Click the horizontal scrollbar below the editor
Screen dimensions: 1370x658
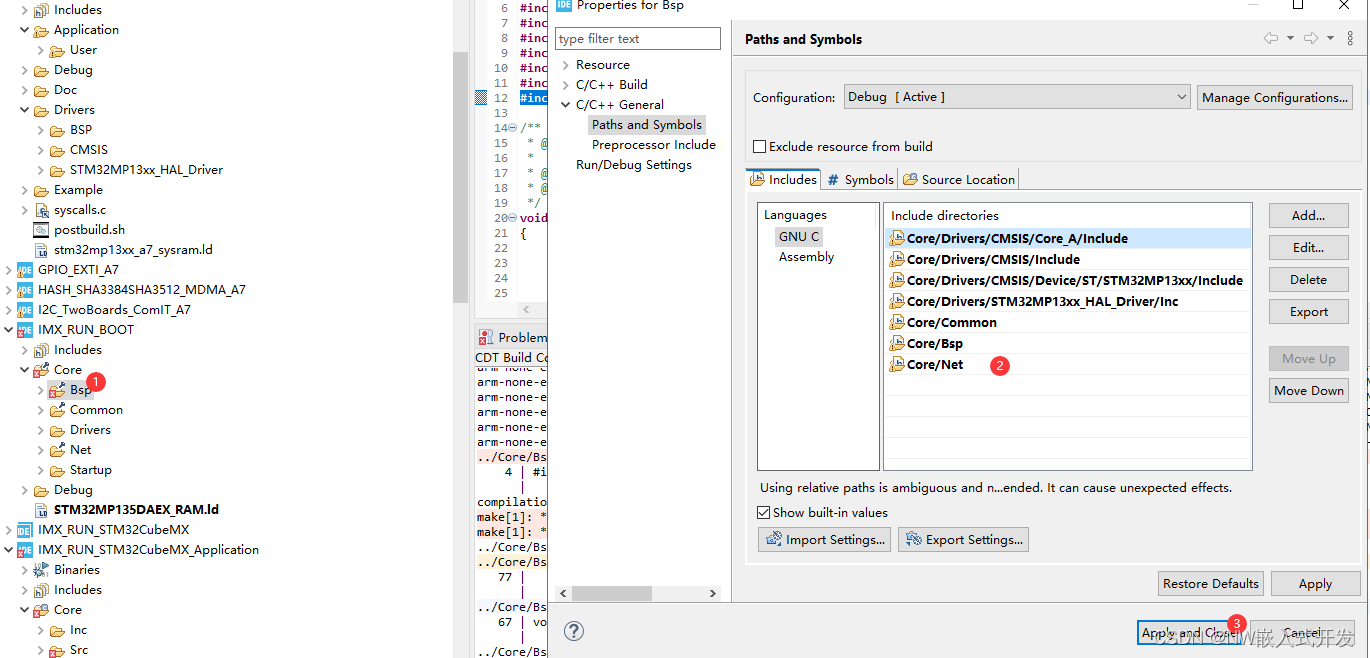click(x=610, y=593)
